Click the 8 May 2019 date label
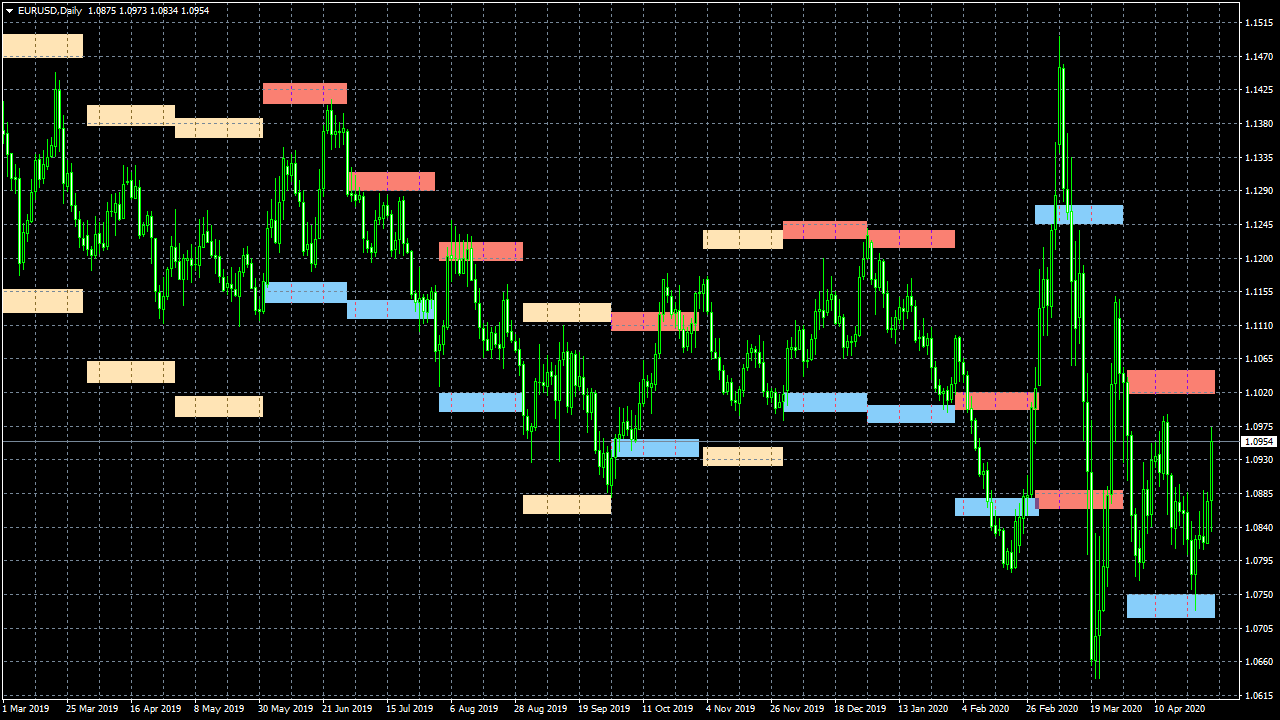Screen dimensions: 1280x720 pos(219,709)
